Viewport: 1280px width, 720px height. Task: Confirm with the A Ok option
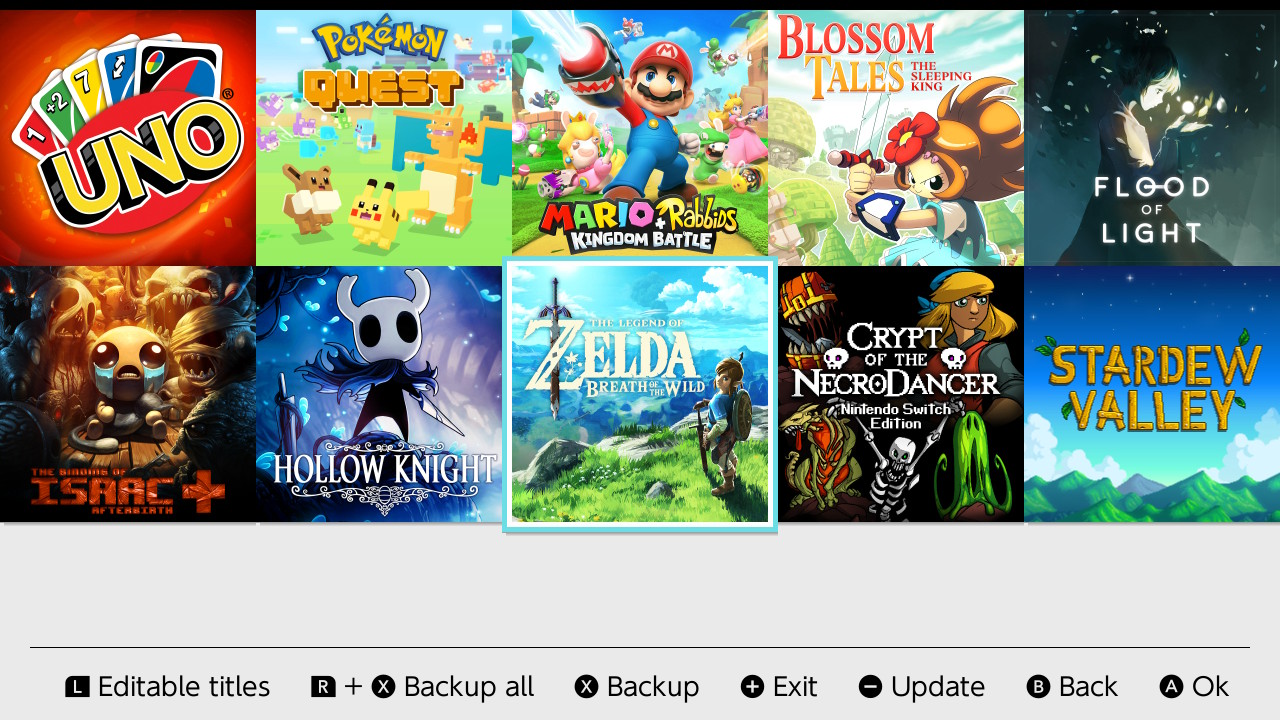tap(1194, 687)
